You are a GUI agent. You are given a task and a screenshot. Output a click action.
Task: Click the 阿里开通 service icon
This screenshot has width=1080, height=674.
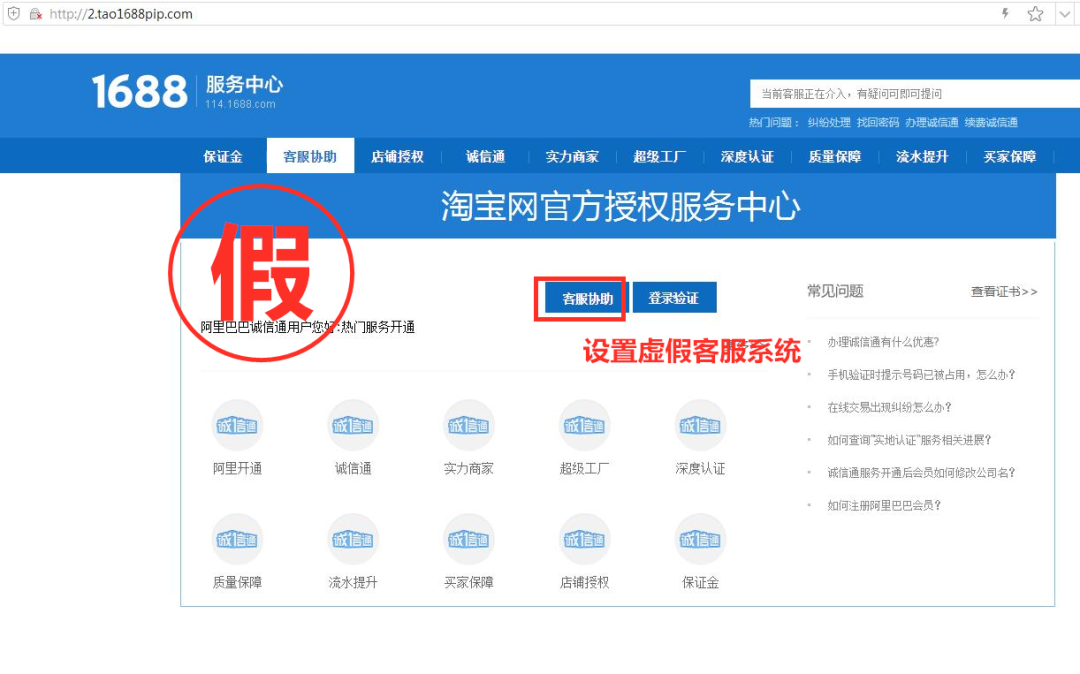(x=237, y=425)
